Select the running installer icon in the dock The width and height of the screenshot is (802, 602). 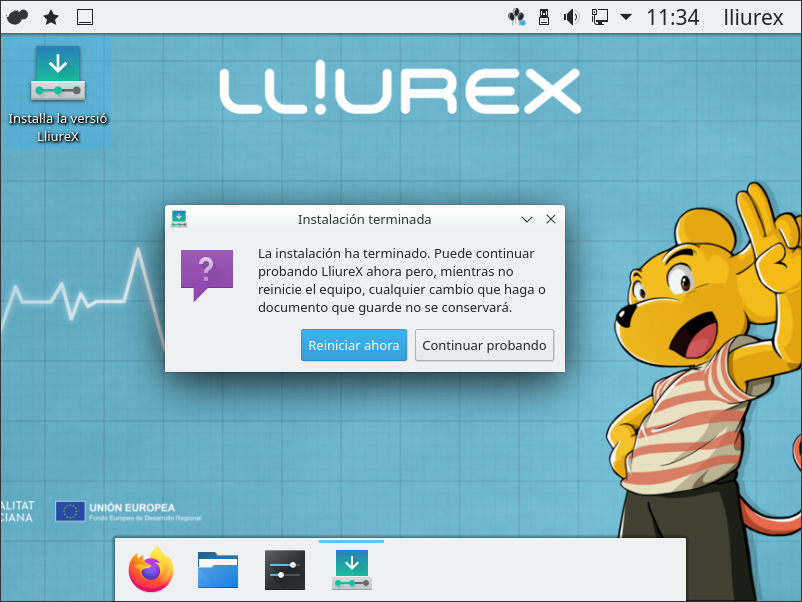click(351, 570)
